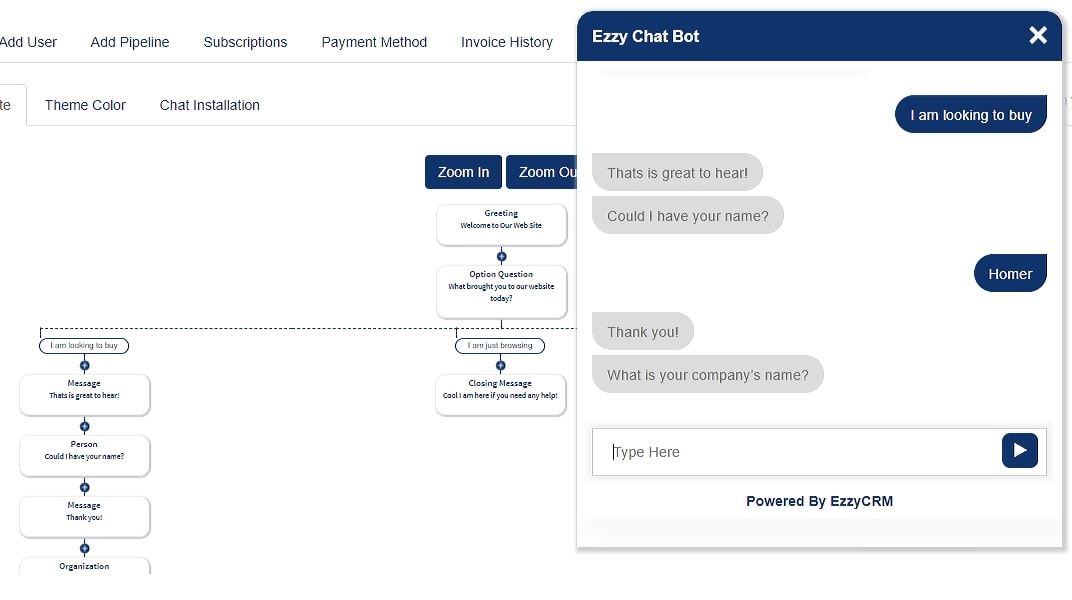Switch to the Theme Color tab
This screenshot has height=600, width=1072.
(84, 105)
